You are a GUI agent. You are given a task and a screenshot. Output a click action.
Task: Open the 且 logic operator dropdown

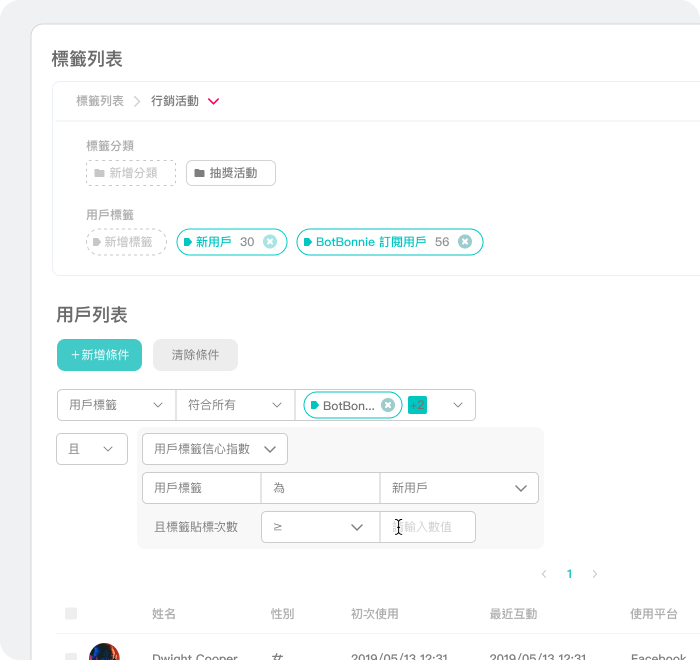92,449
